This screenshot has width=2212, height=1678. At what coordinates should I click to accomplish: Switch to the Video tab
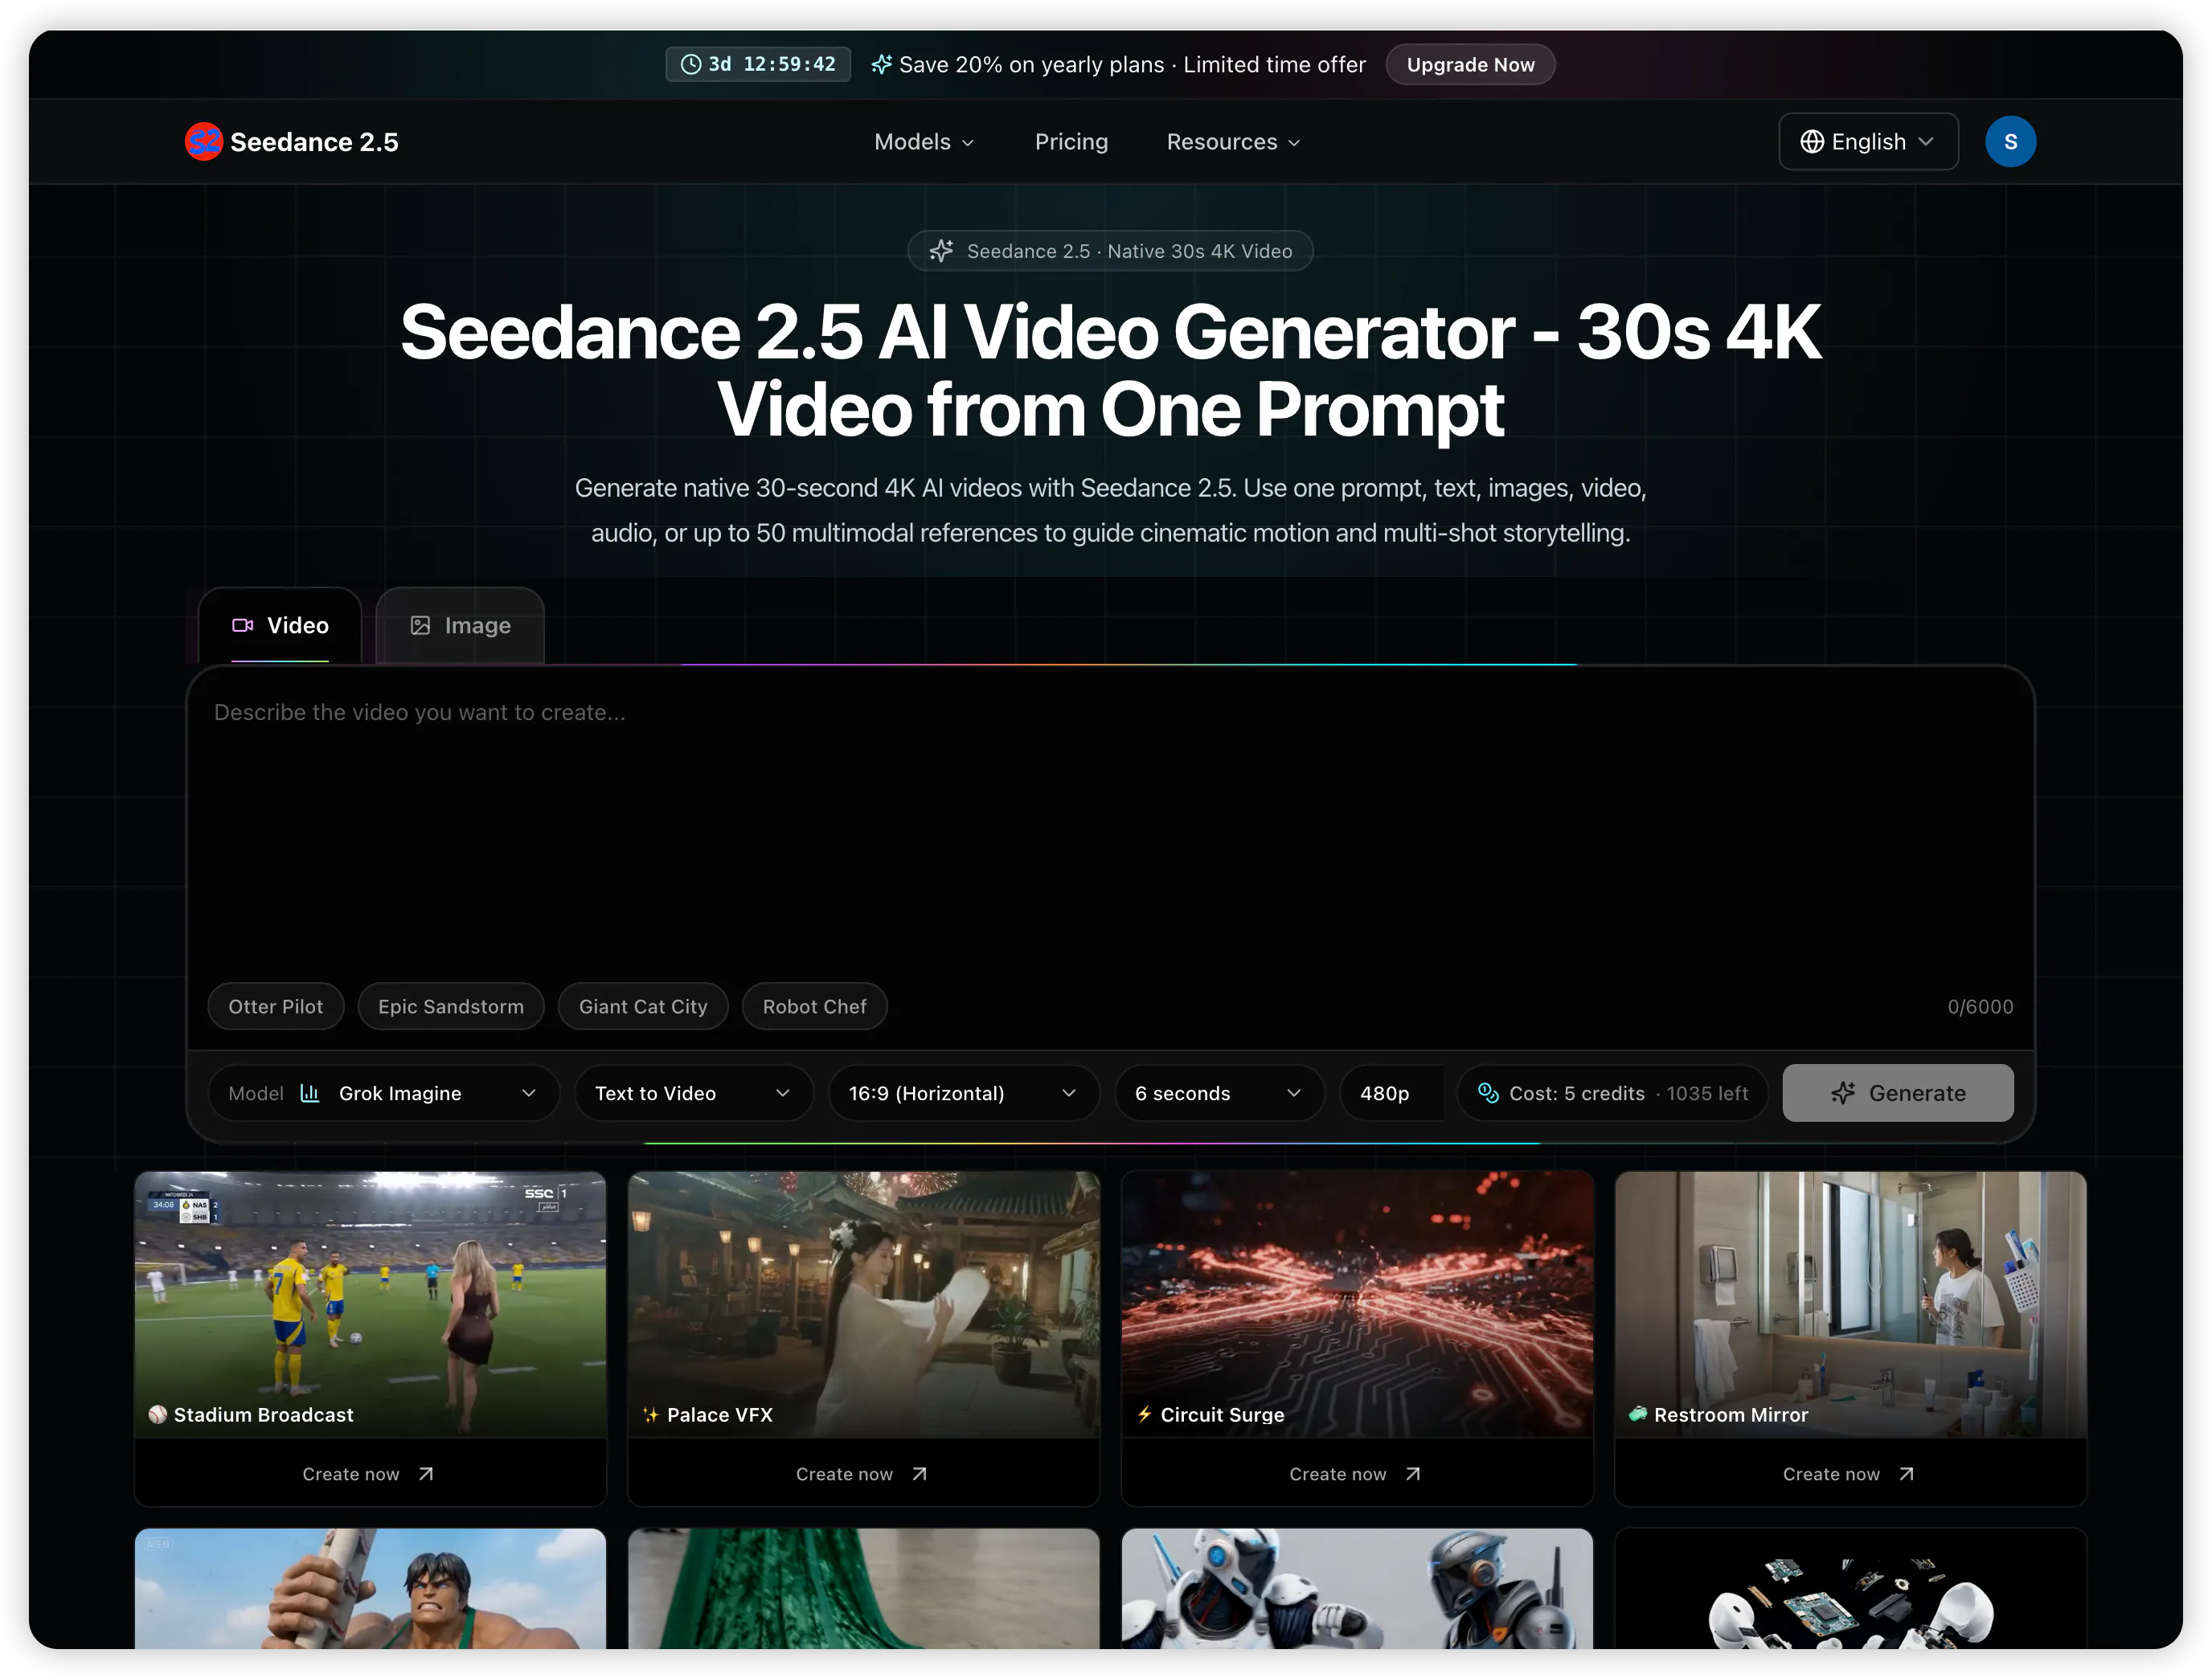(280, 626)
